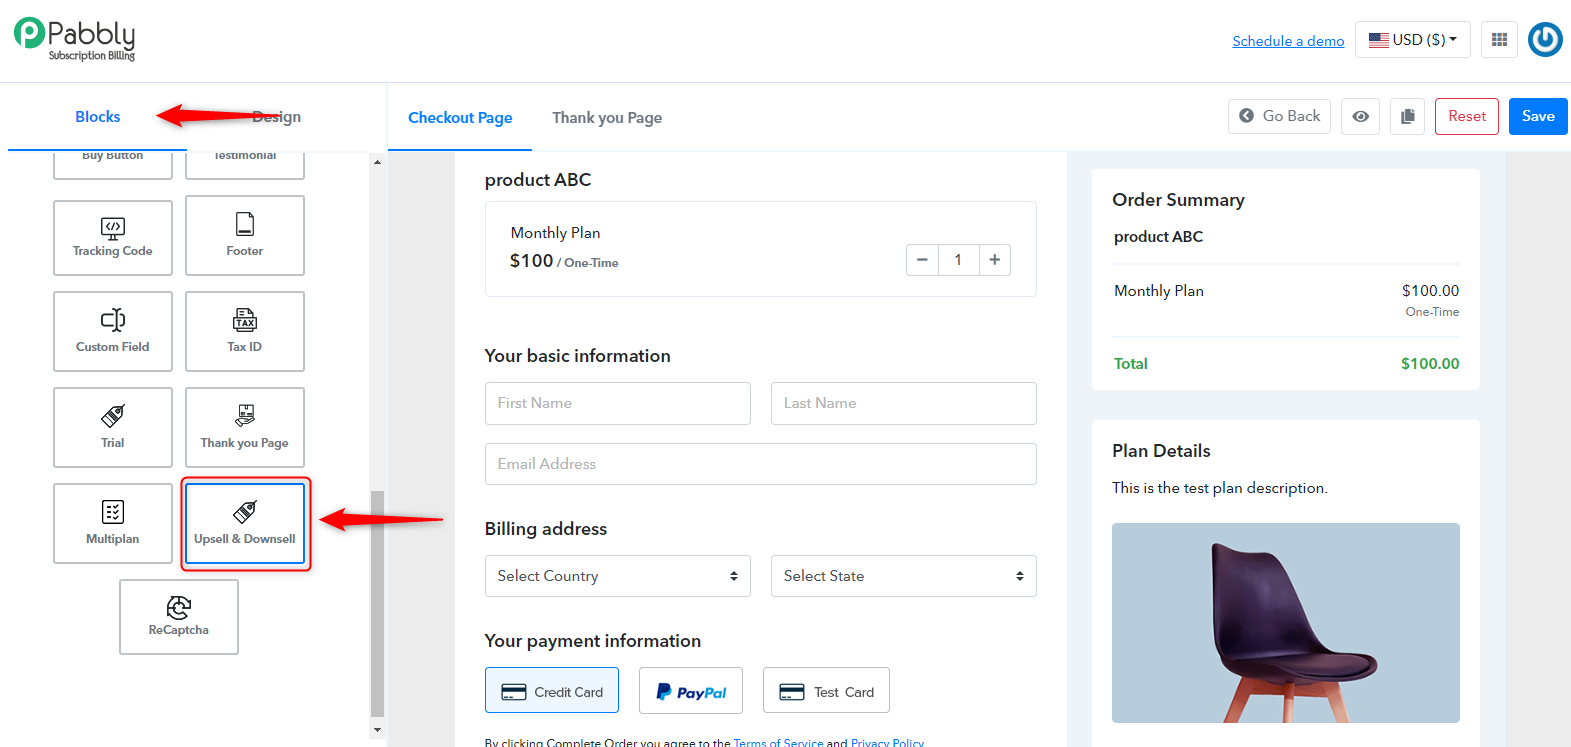Open the USD currency dropdown
The height and width of the screenshot is (747, 1571).
[x=1413, y=40]
